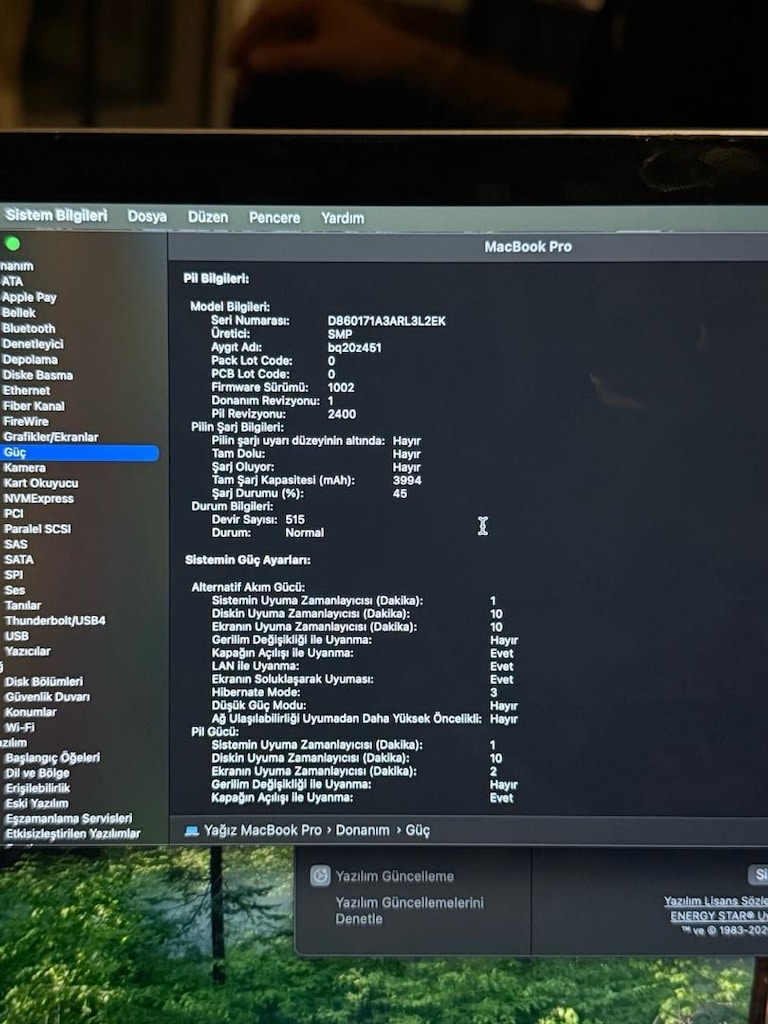Select Konumlar in the sidebar
The width and height of the screenshot is (768, 1024).
pos(31,712)
